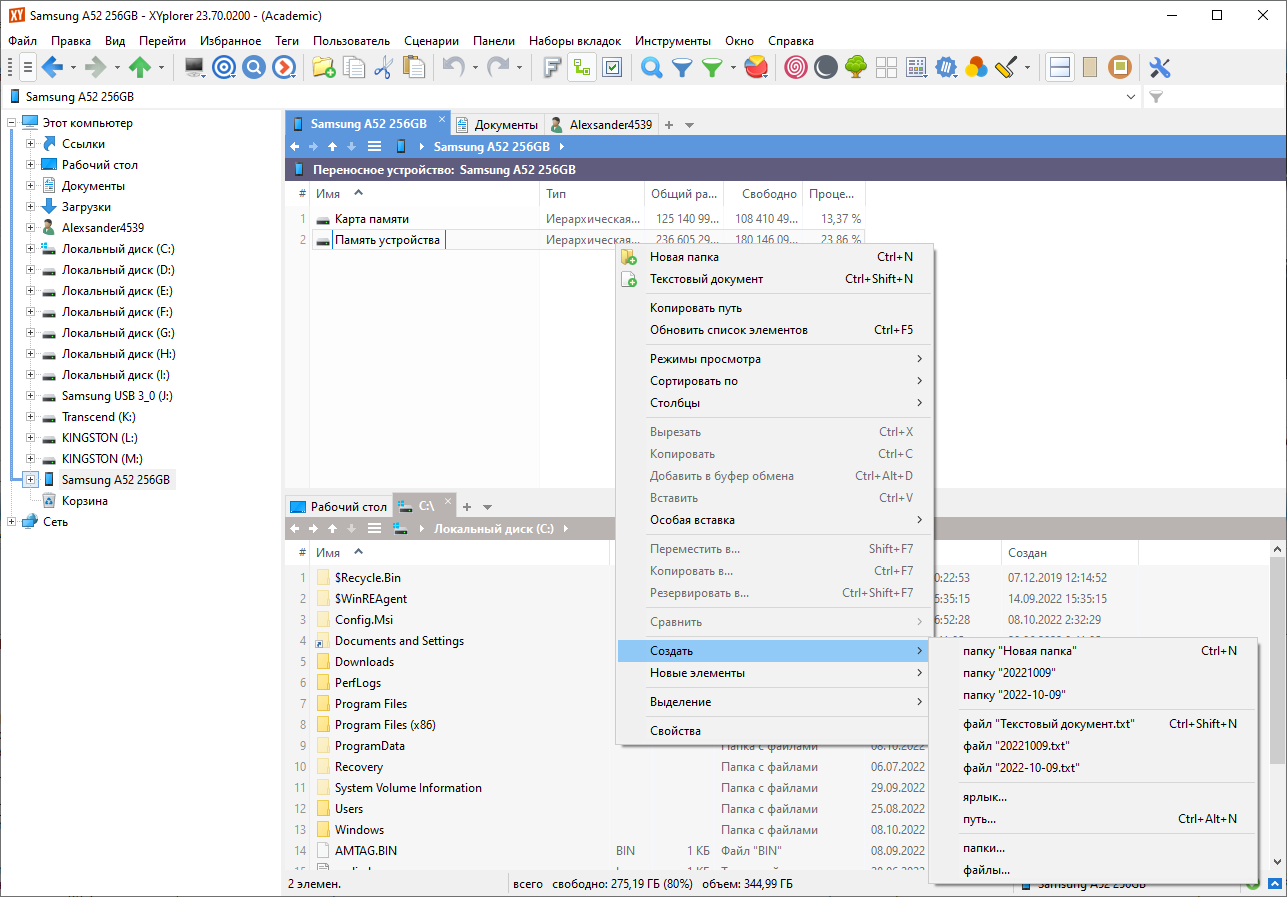This screenshot has height=897, width=1287.
Task: Click the green funnel filter icon
Action: point(712,67)
